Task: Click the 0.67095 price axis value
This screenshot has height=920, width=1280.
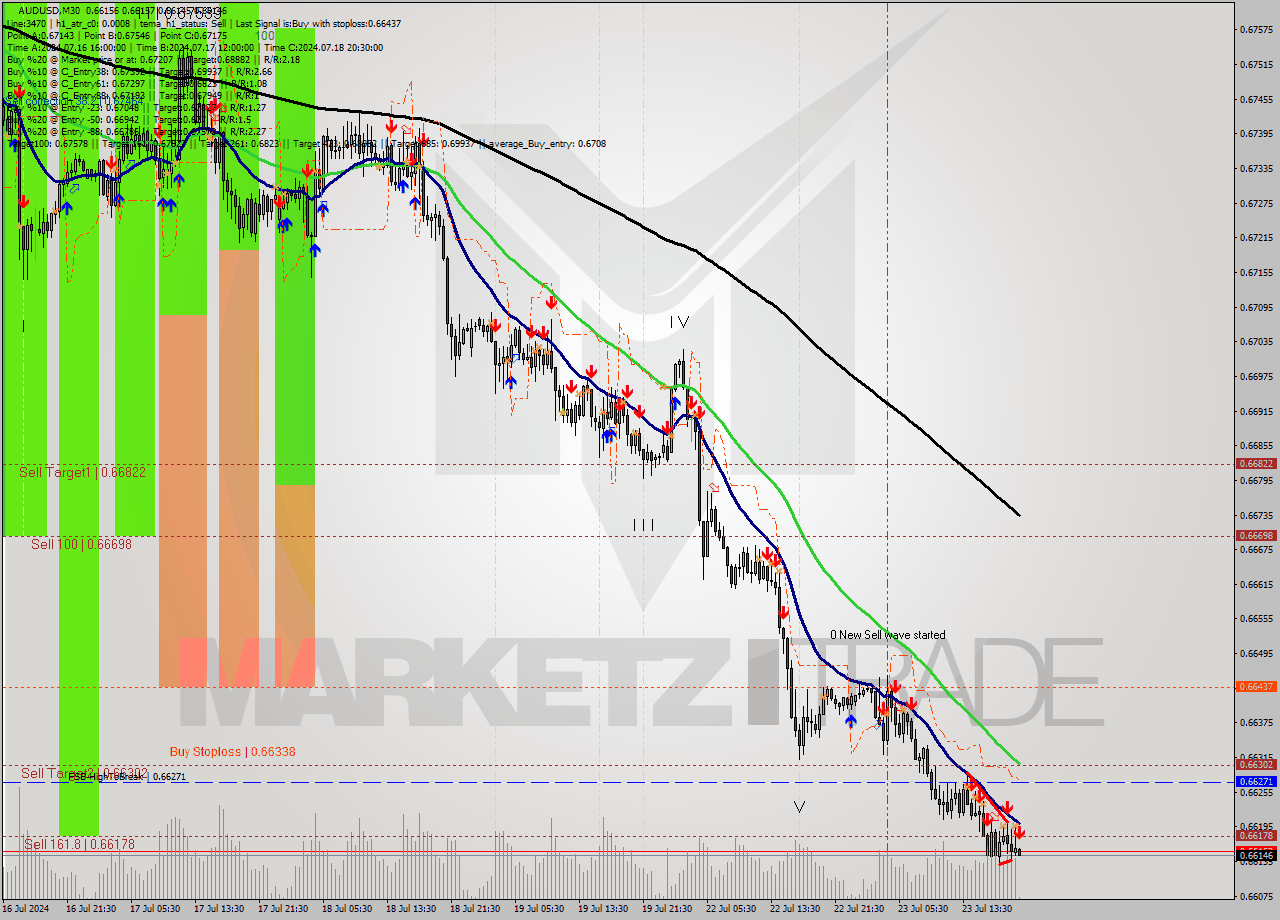Action: [1256, 307]
